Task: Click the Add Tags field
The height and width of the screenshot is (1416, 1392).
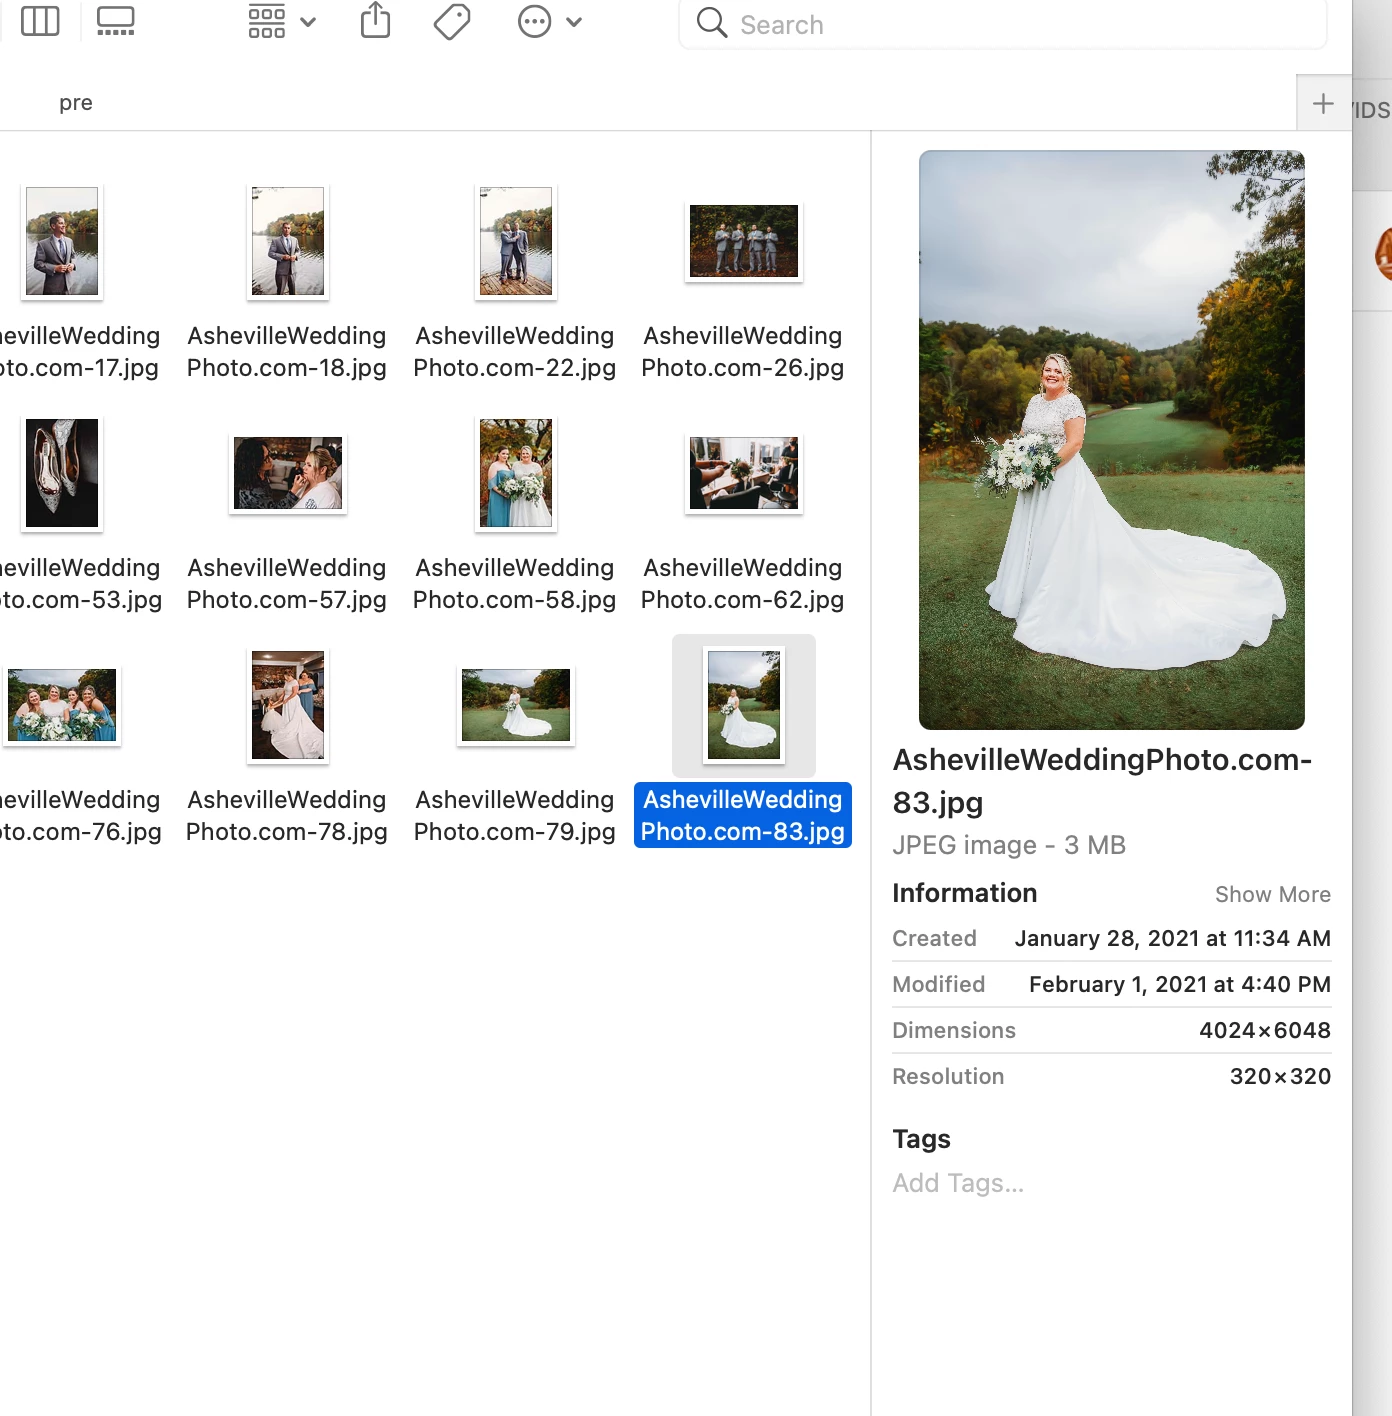Action: 959,1184
